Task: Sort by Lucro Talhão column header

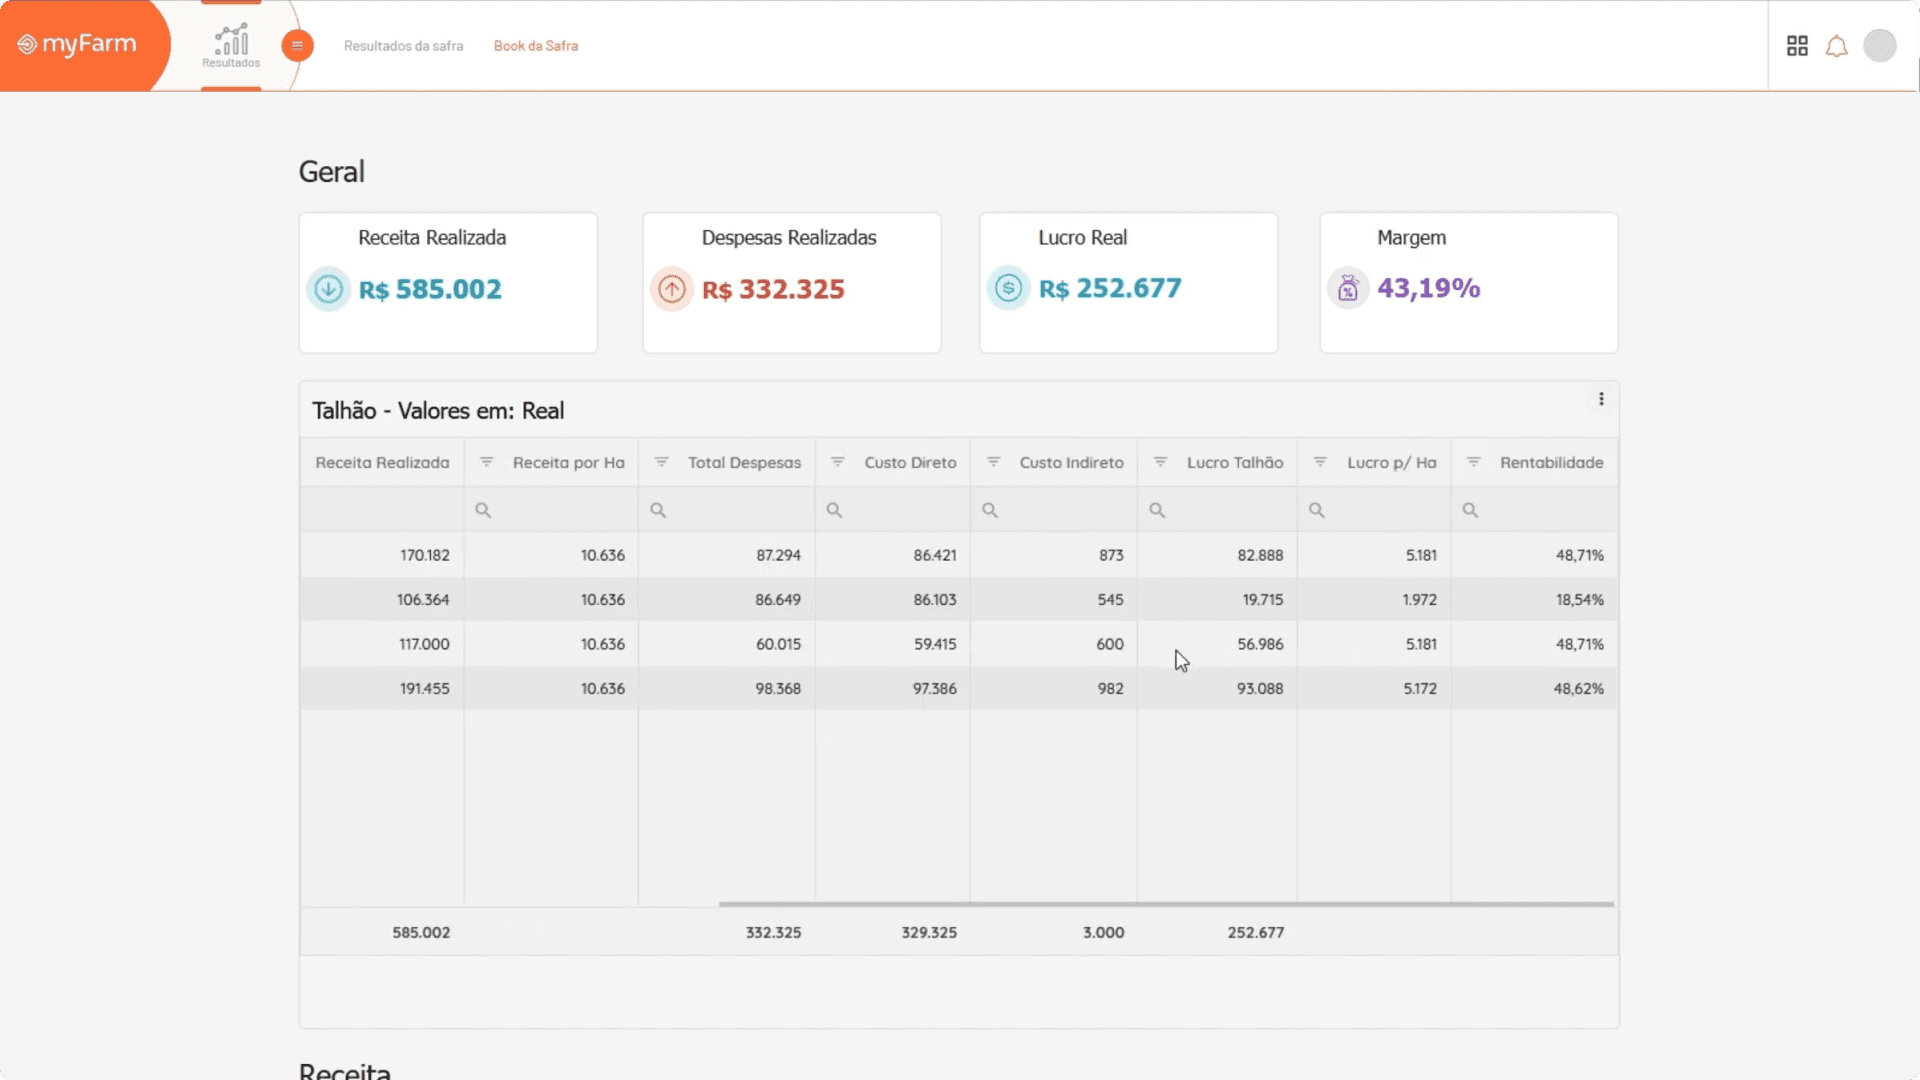Action: click(1235, 463)
